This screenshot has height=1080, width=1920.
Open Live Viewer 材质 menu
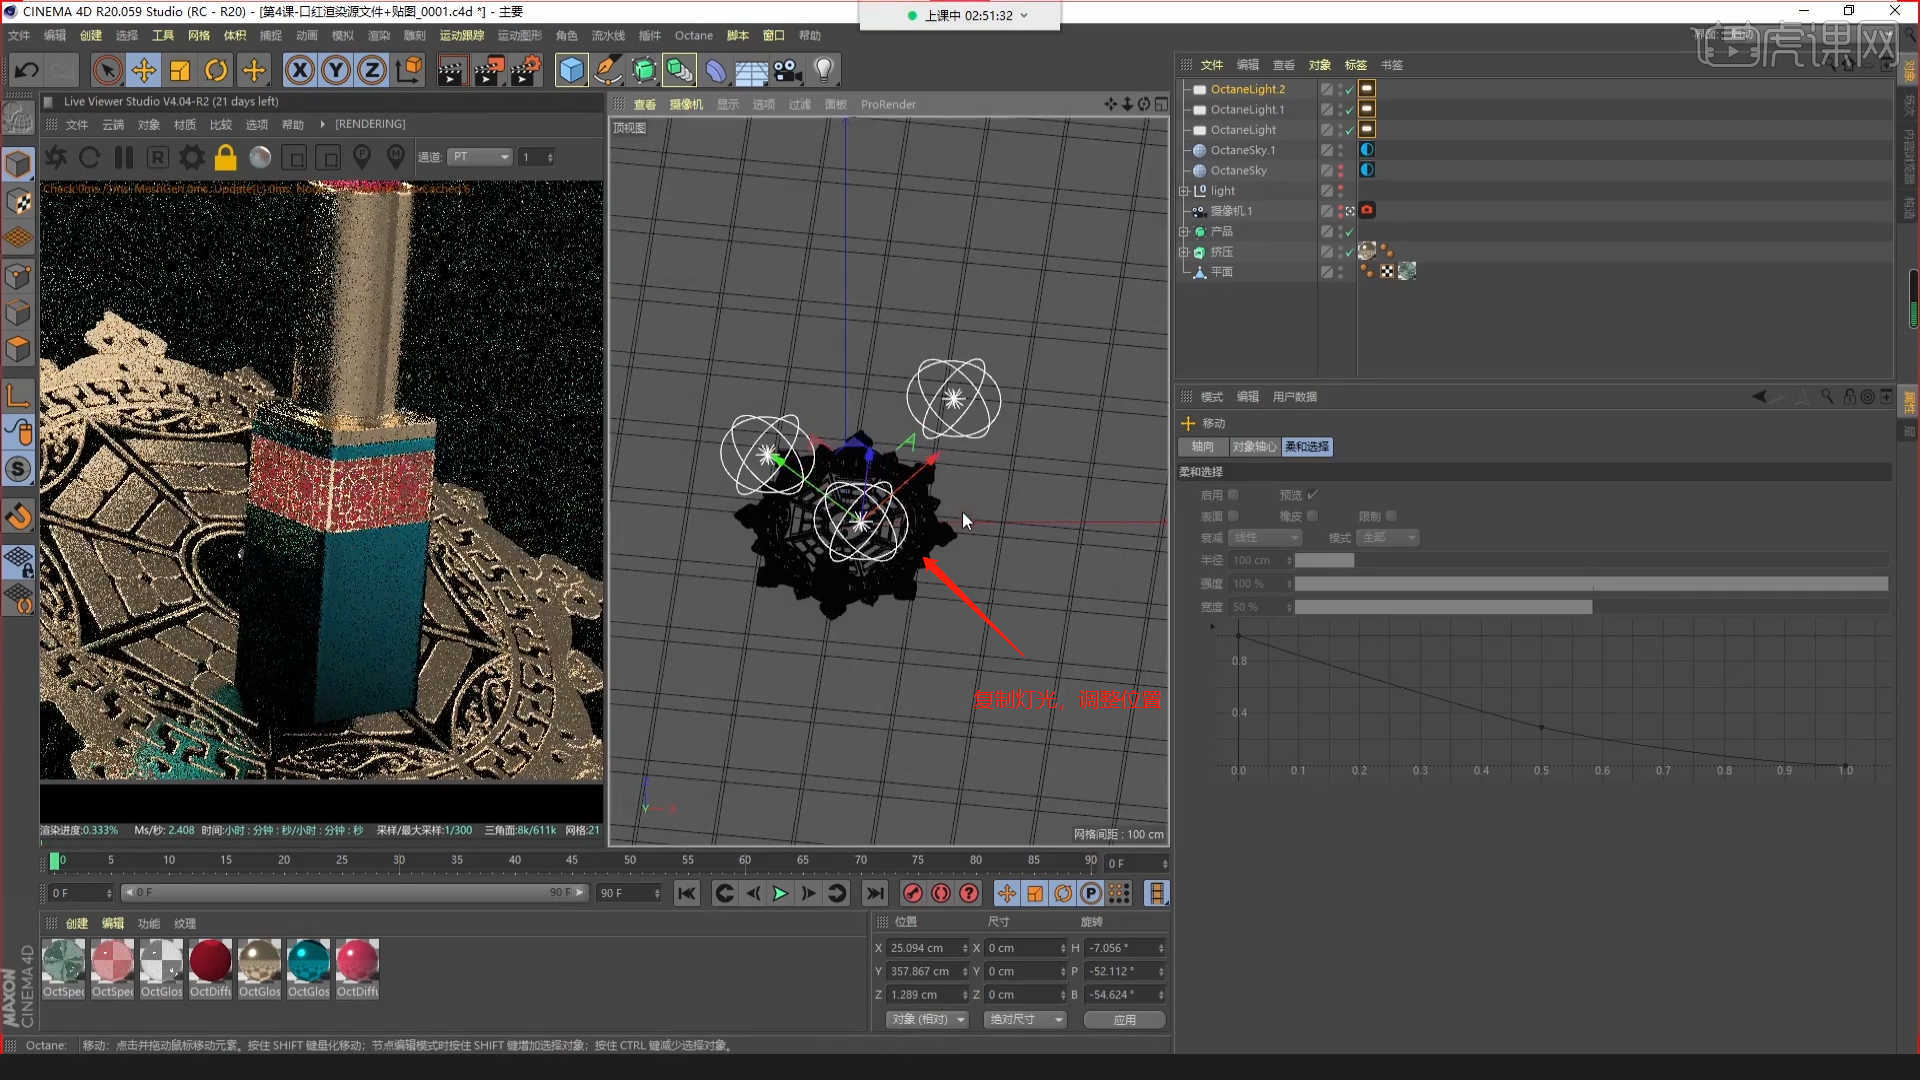coord(185,125)
